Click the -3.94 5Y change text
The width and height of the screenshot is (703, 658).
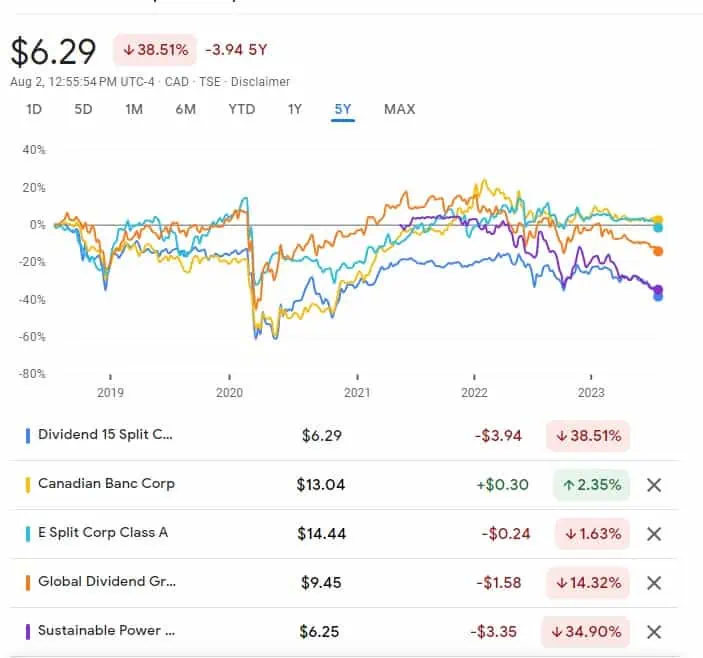tap(236, 50)
